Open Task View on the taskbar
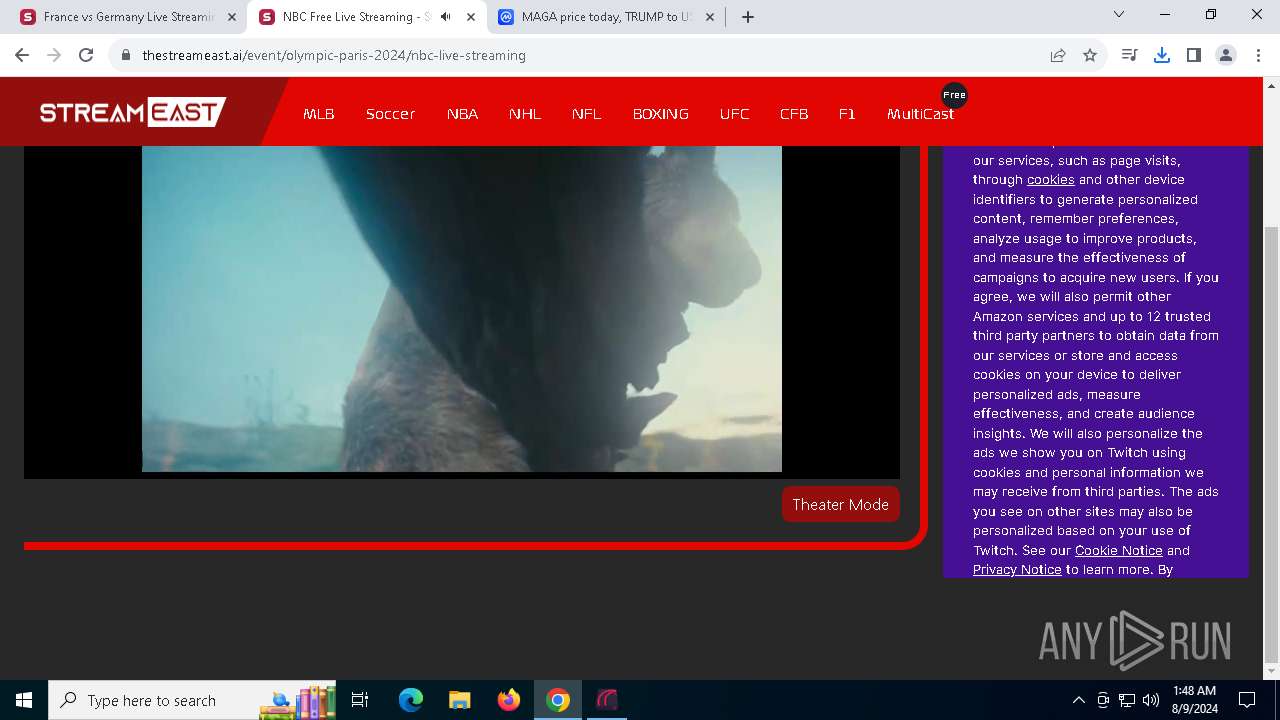This screenshot has width=1280, height=720. [x=360, y=700]
